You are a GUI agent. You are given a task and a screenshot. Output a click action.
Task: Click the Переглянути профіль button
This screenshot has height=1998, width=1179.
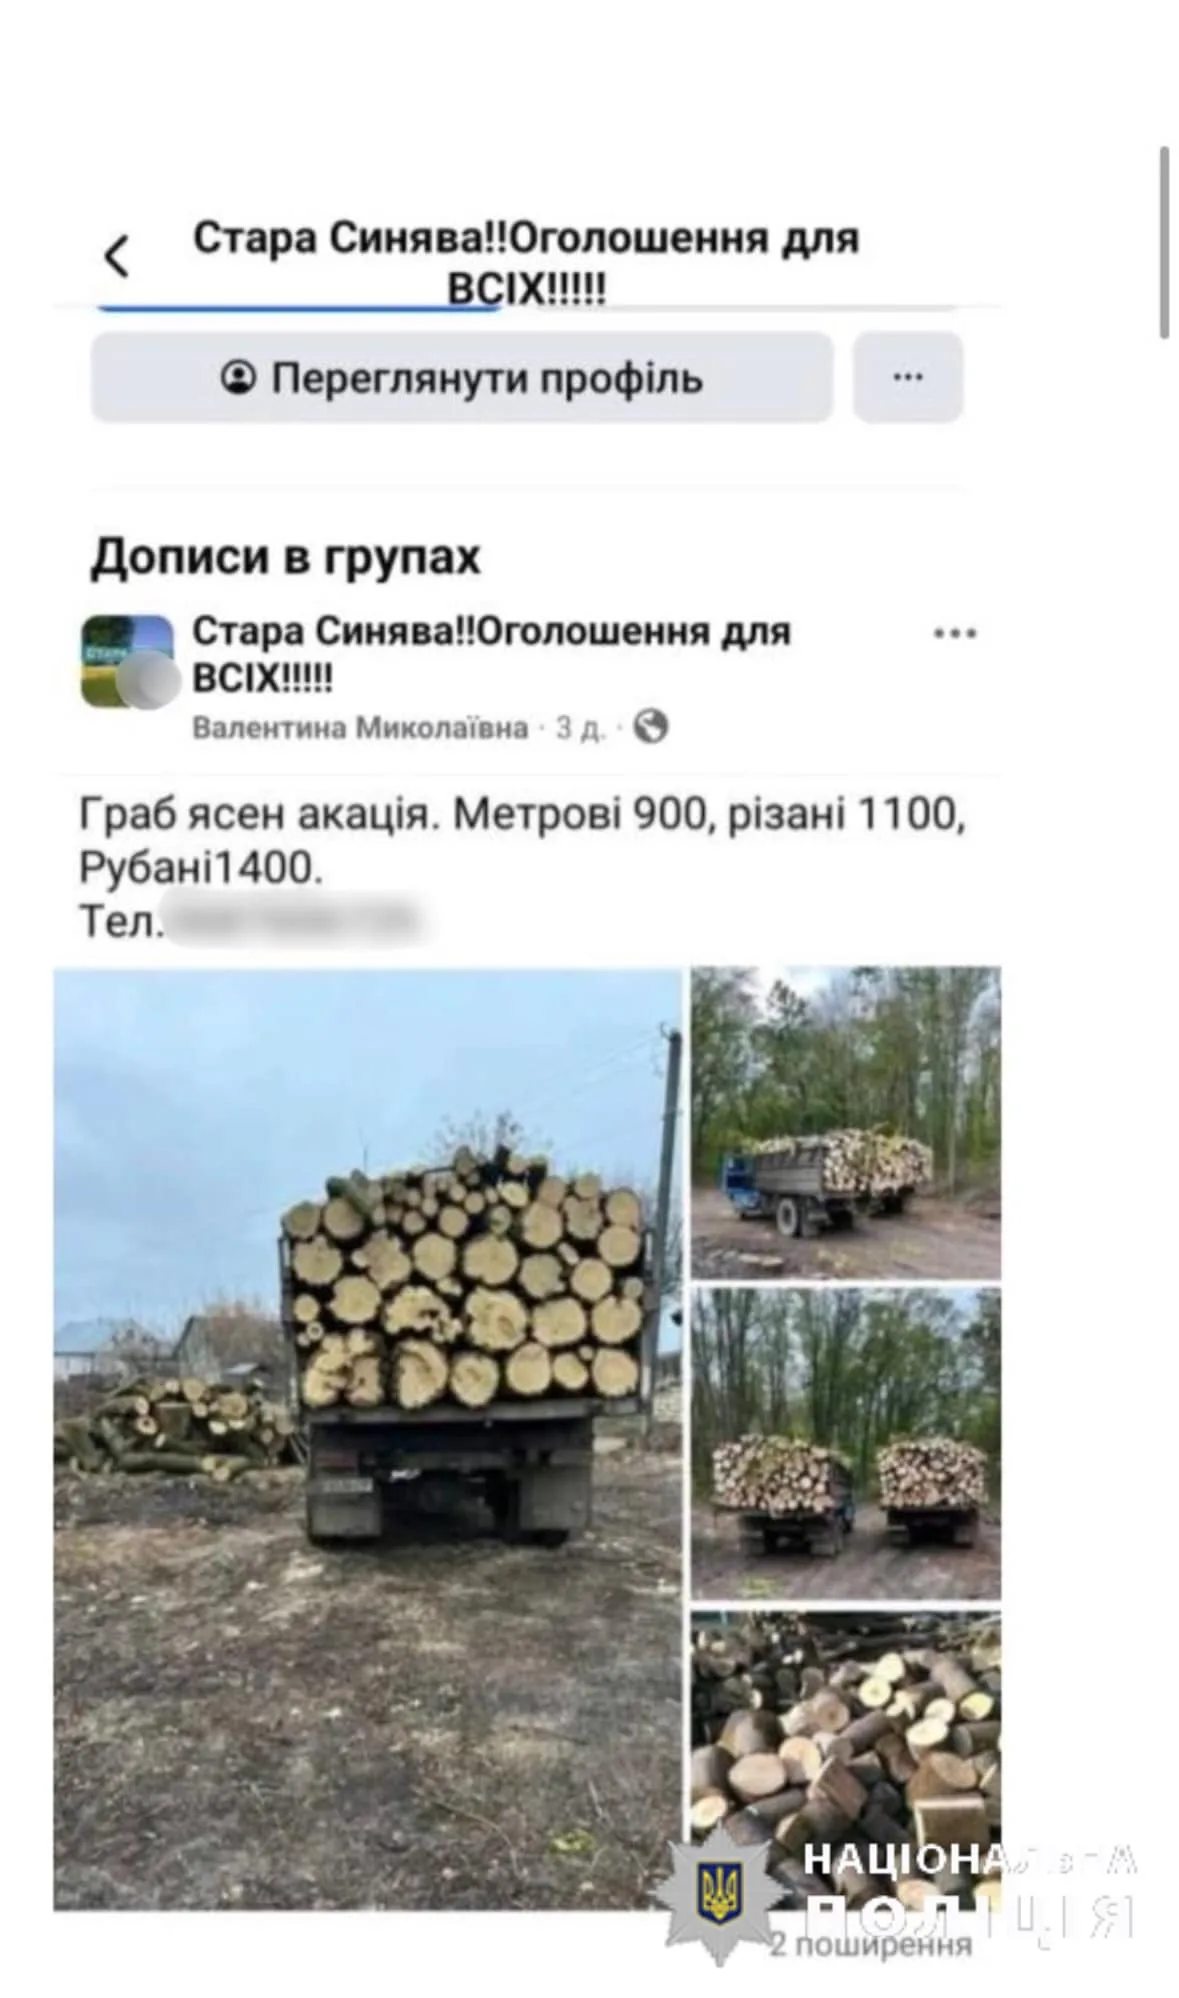pos(462,377)
